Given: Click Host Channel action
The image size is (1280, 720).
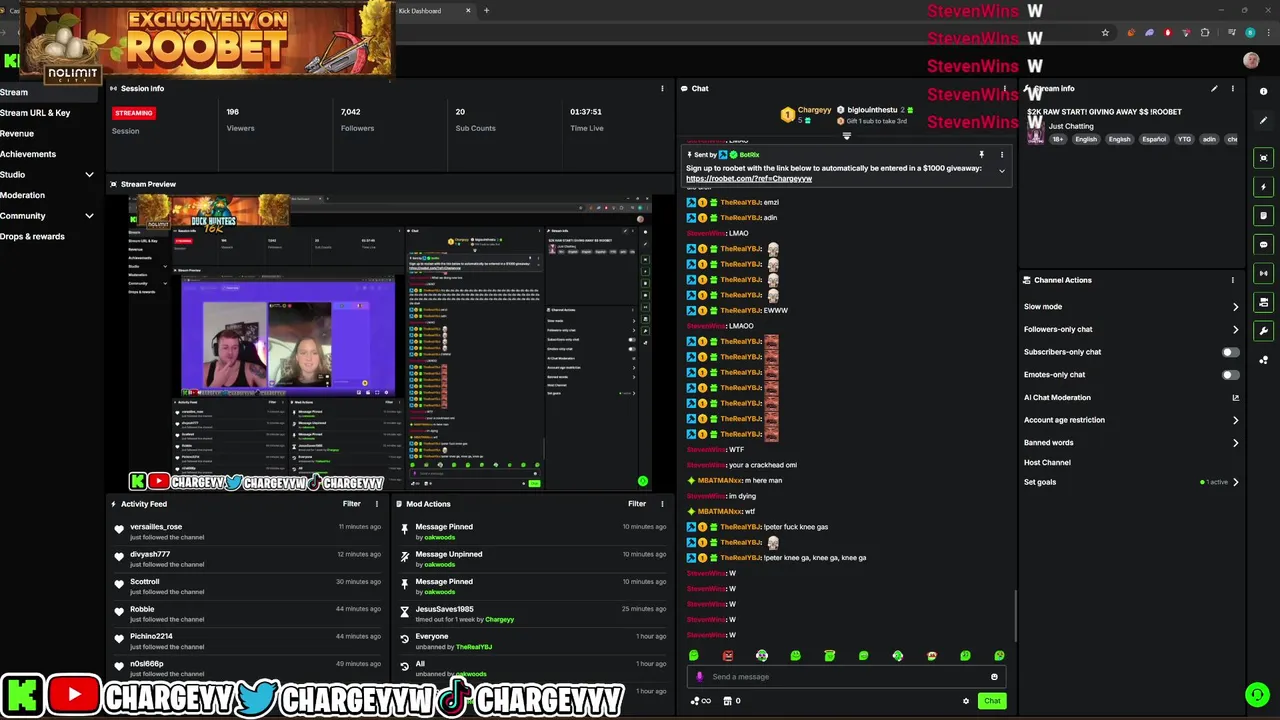Looking at the screenshot, I should (1047, 463).
